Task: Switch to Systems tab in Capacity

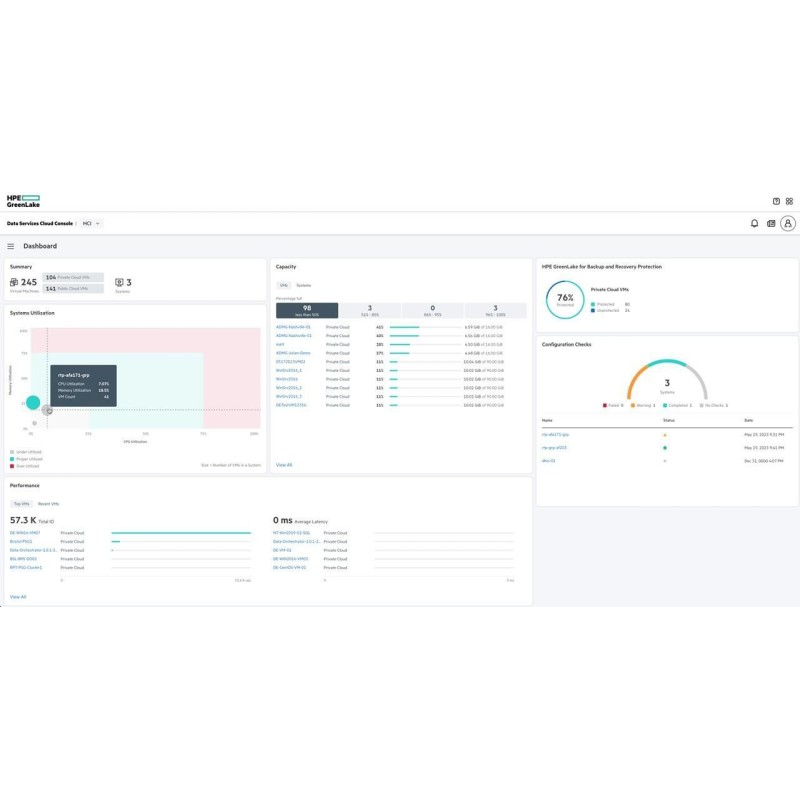Action: point(303,285)
